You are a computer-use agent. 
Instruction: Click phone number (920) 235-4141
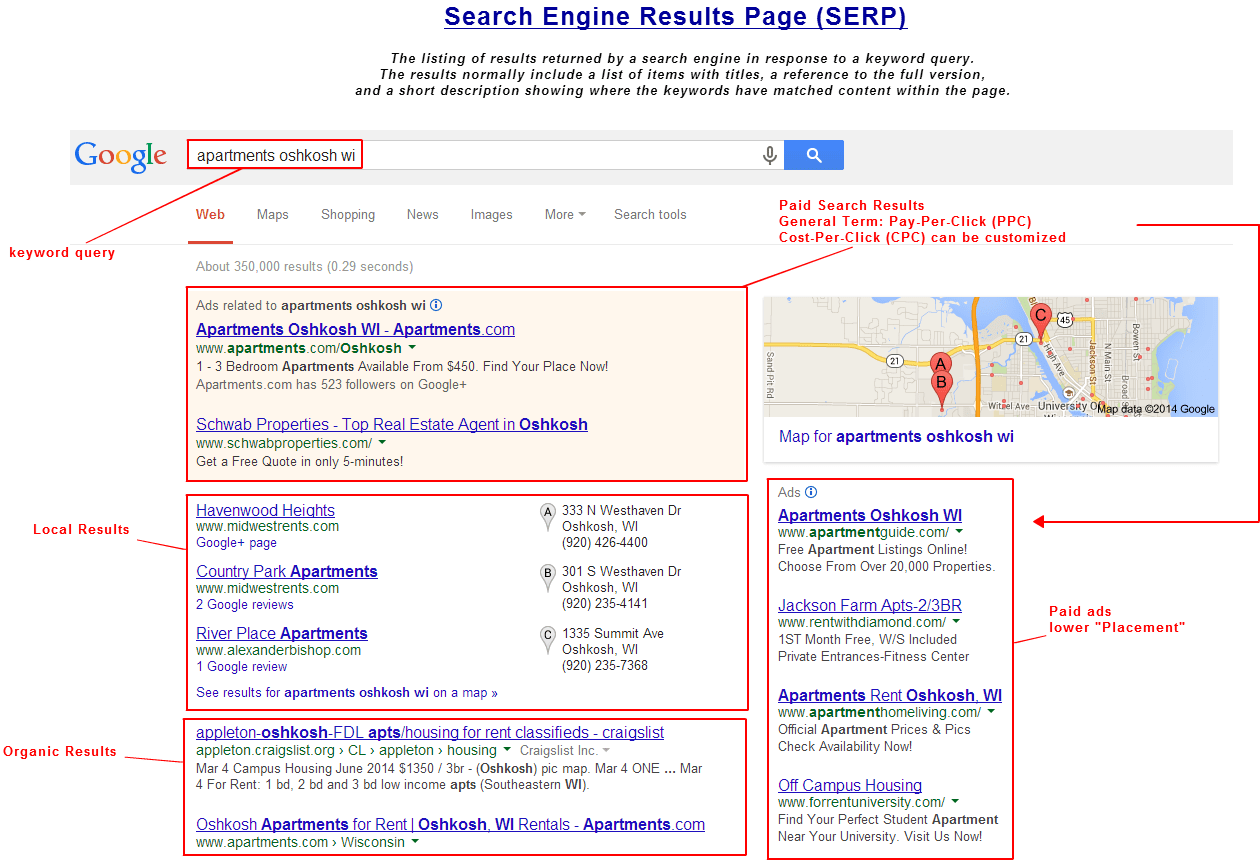[x=605, y=604]
